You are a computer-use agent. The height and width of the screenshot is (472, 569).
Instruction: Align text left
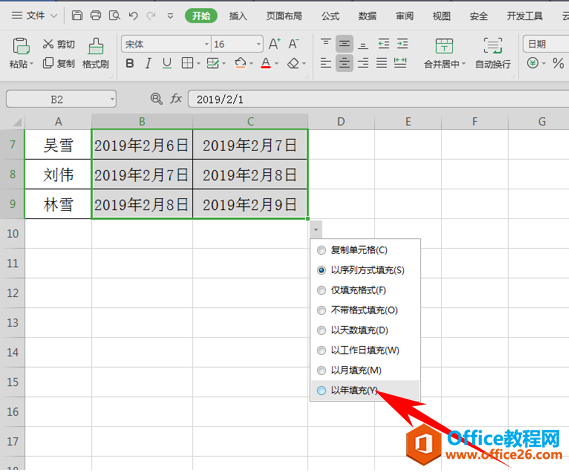[x=326, y=63]
